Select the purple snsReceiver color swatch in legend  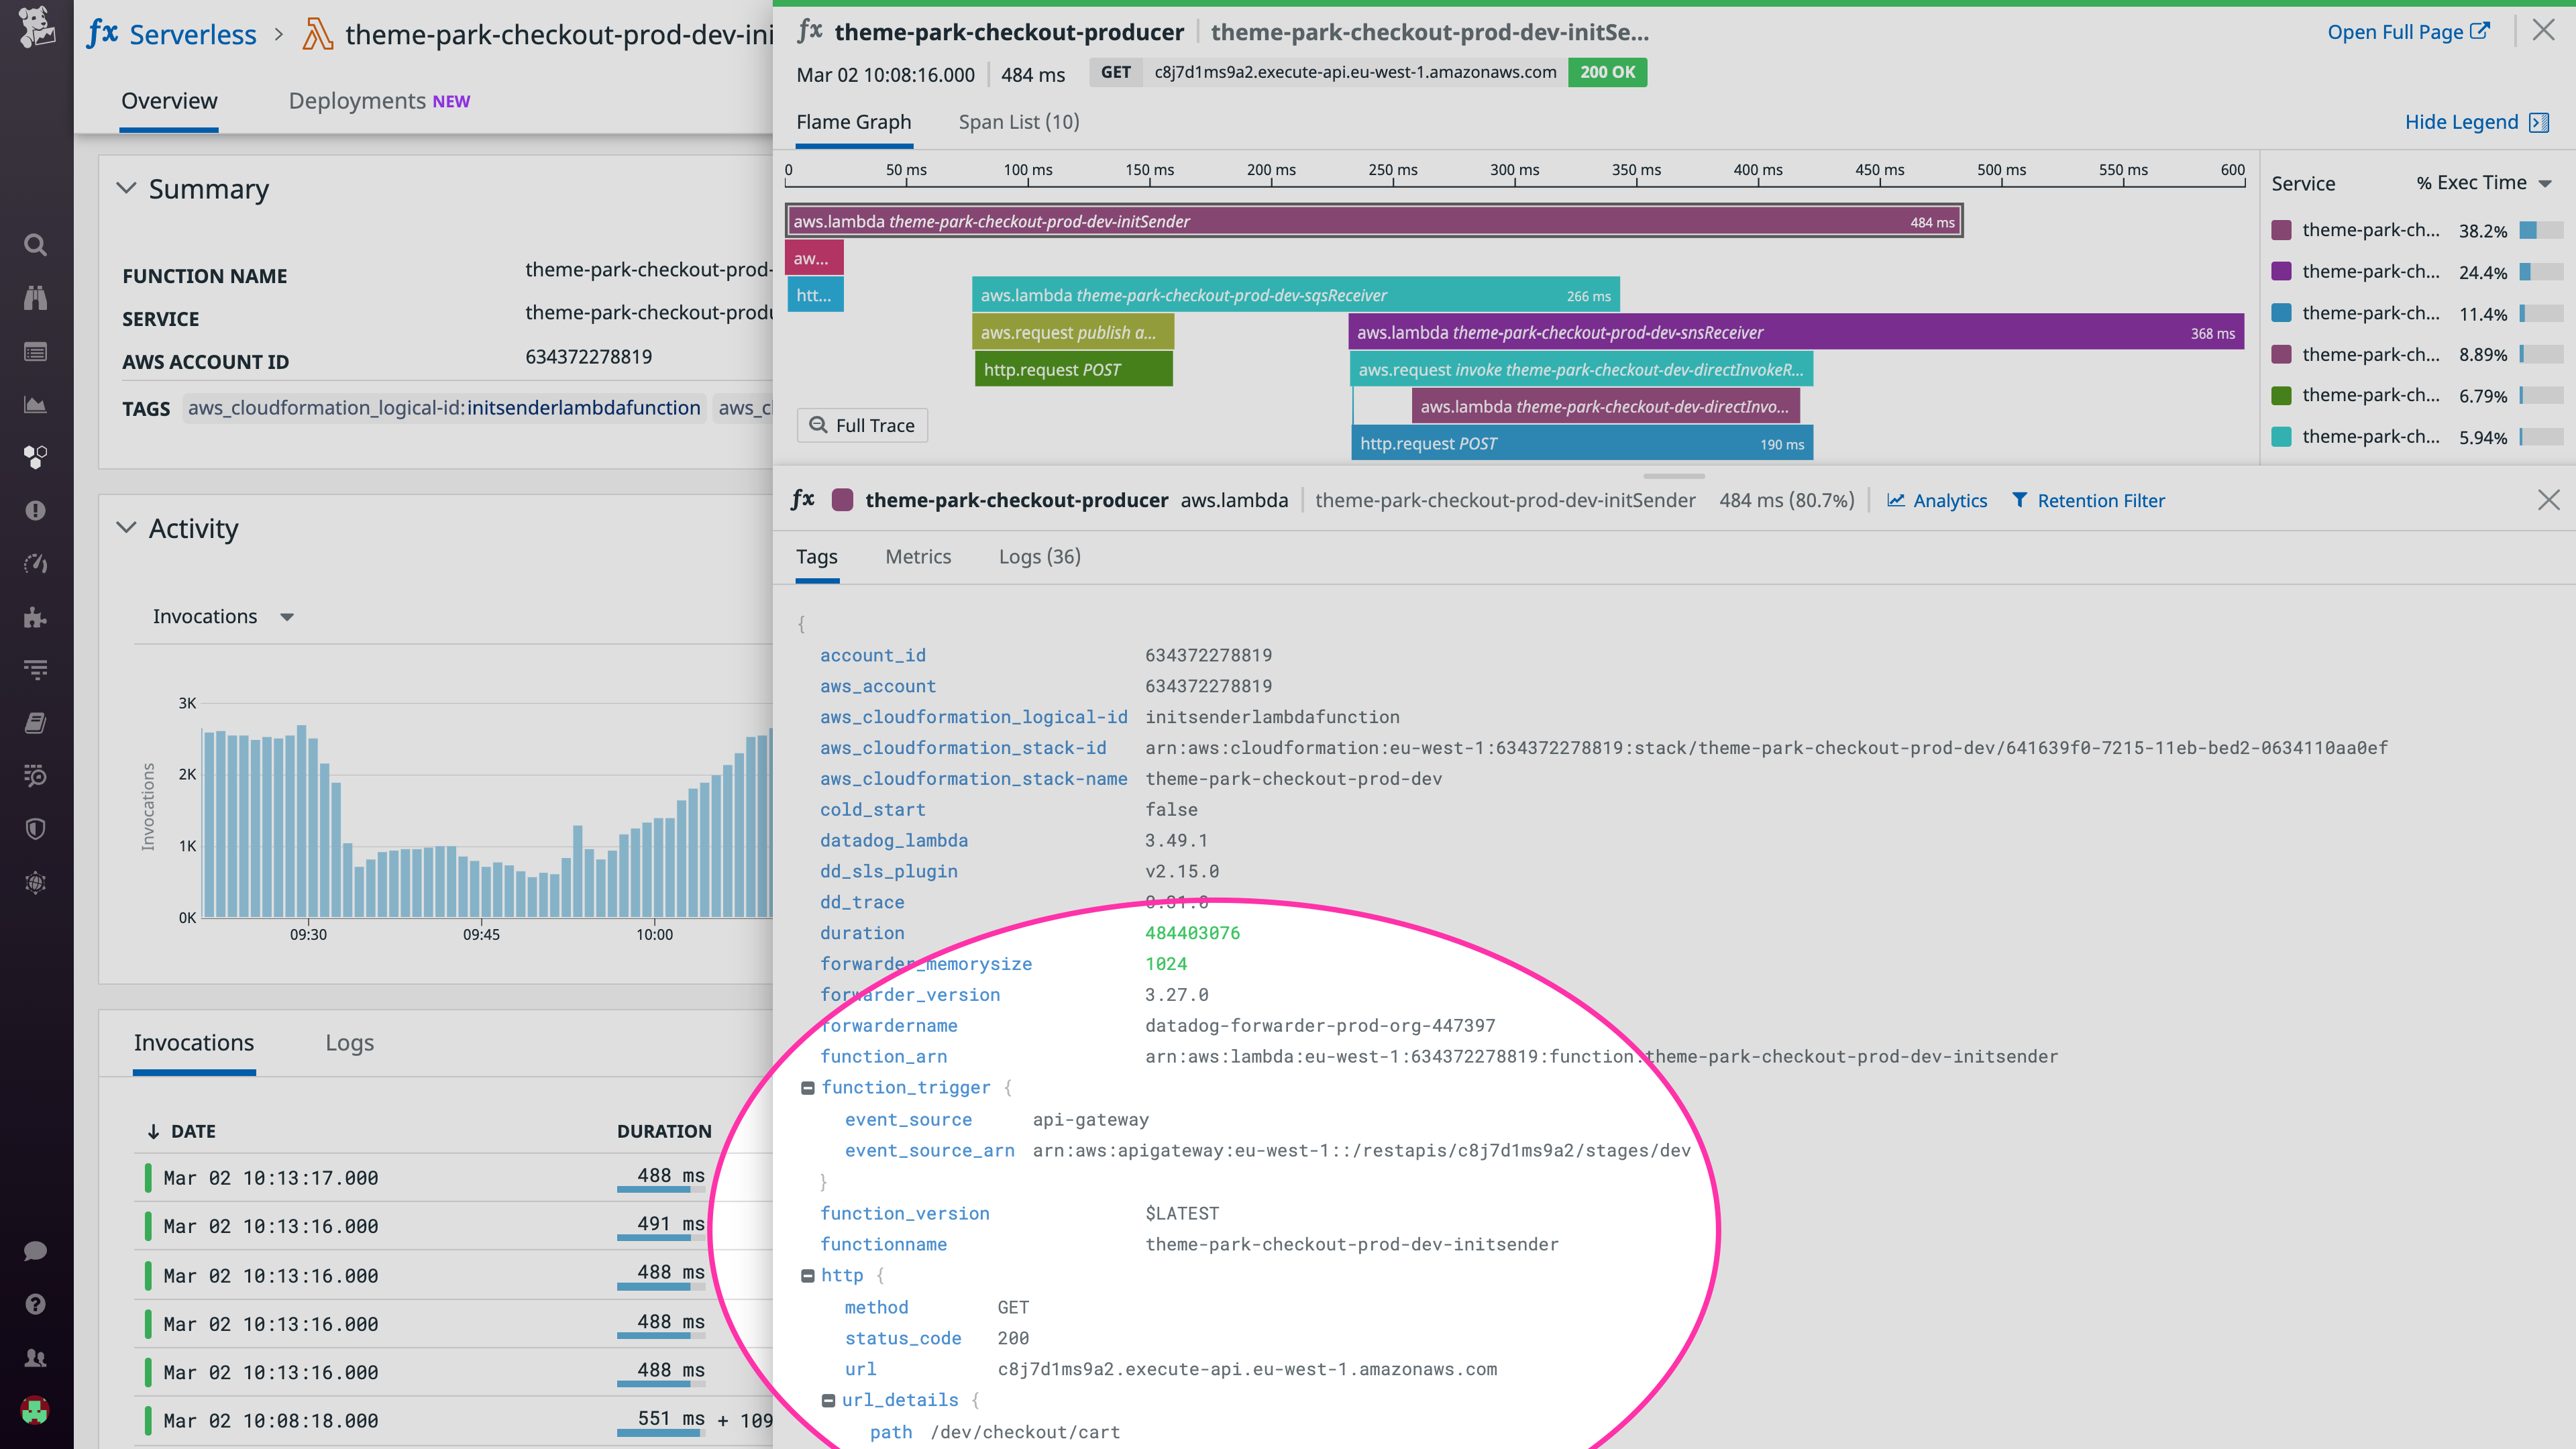click(2282, 271)
